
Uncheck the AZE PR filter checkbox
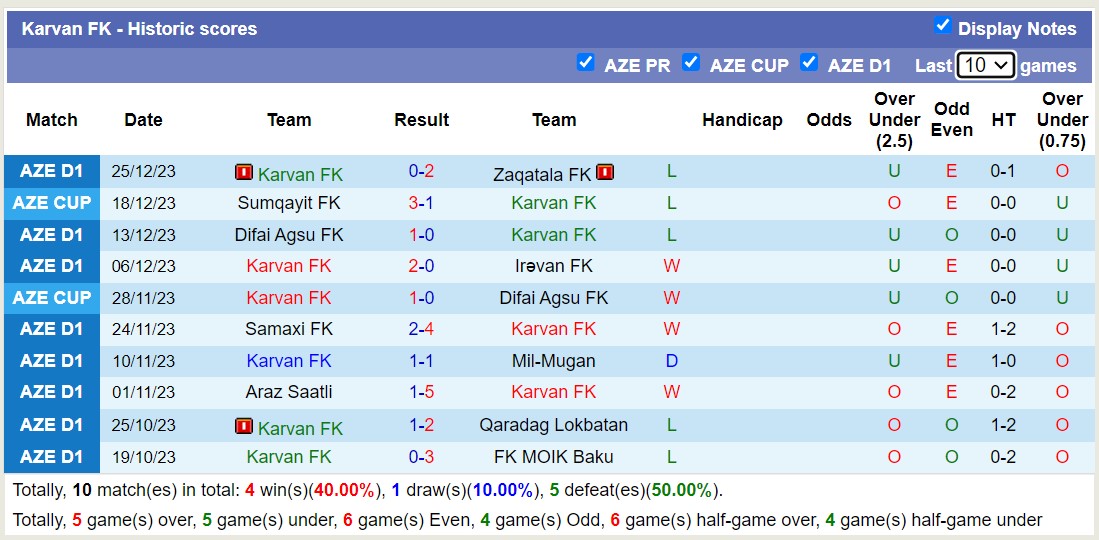pyautogui.click(x=586, y=63)
